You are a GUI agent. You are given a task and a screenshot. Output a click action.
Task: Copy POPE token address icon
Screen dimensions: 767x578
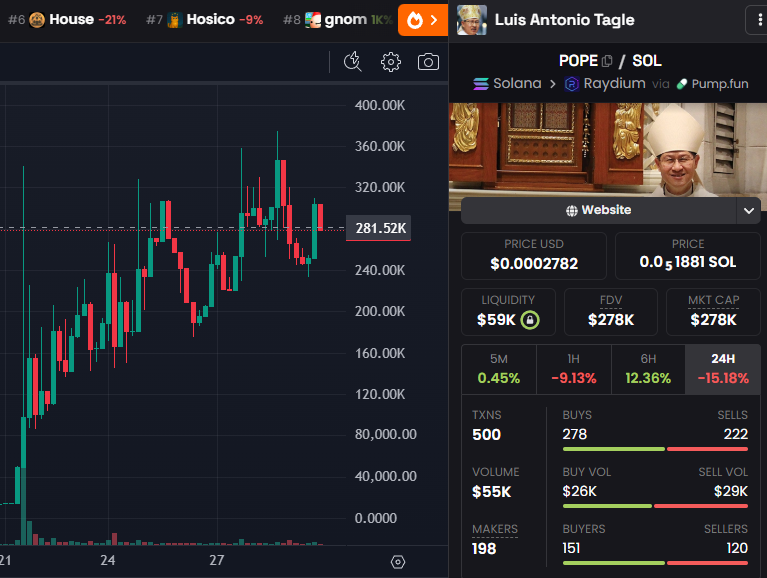tap(607, 61)
